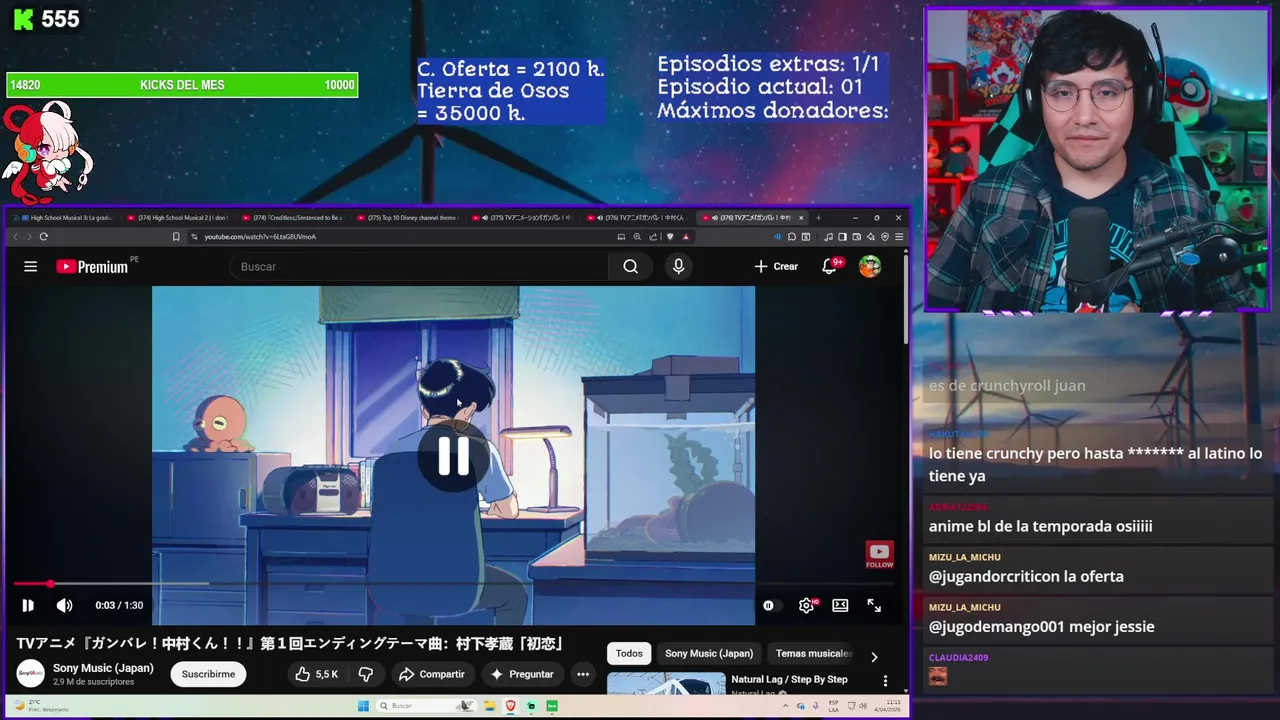Select the Temas musicales filter chip
The image size is (1280, 720).
[812, 654]
